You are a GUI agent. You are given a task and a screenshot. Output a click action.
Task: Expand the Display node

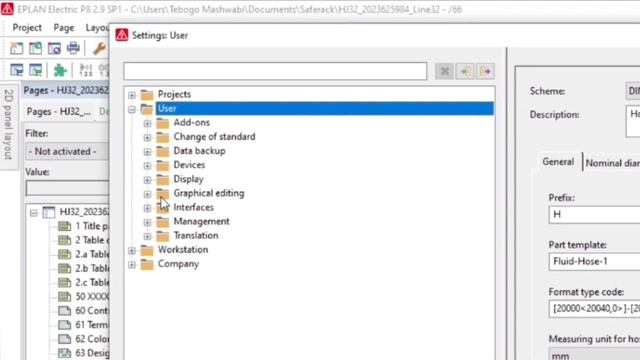[x=147, y=180]
